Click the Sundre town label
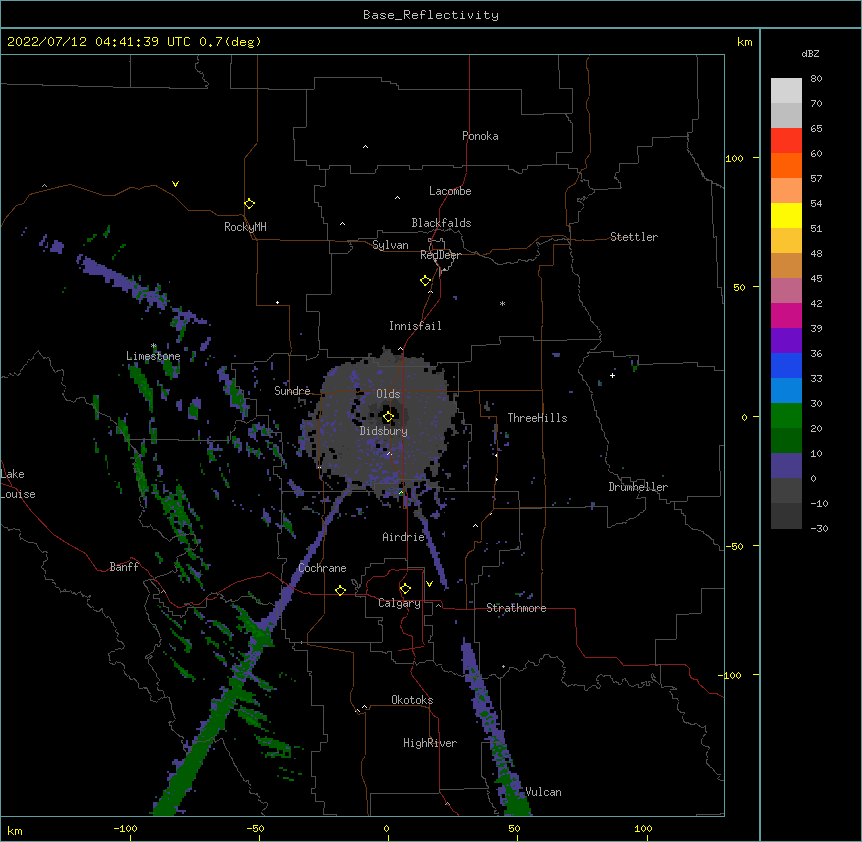862x842 pixels. (292, 391)
